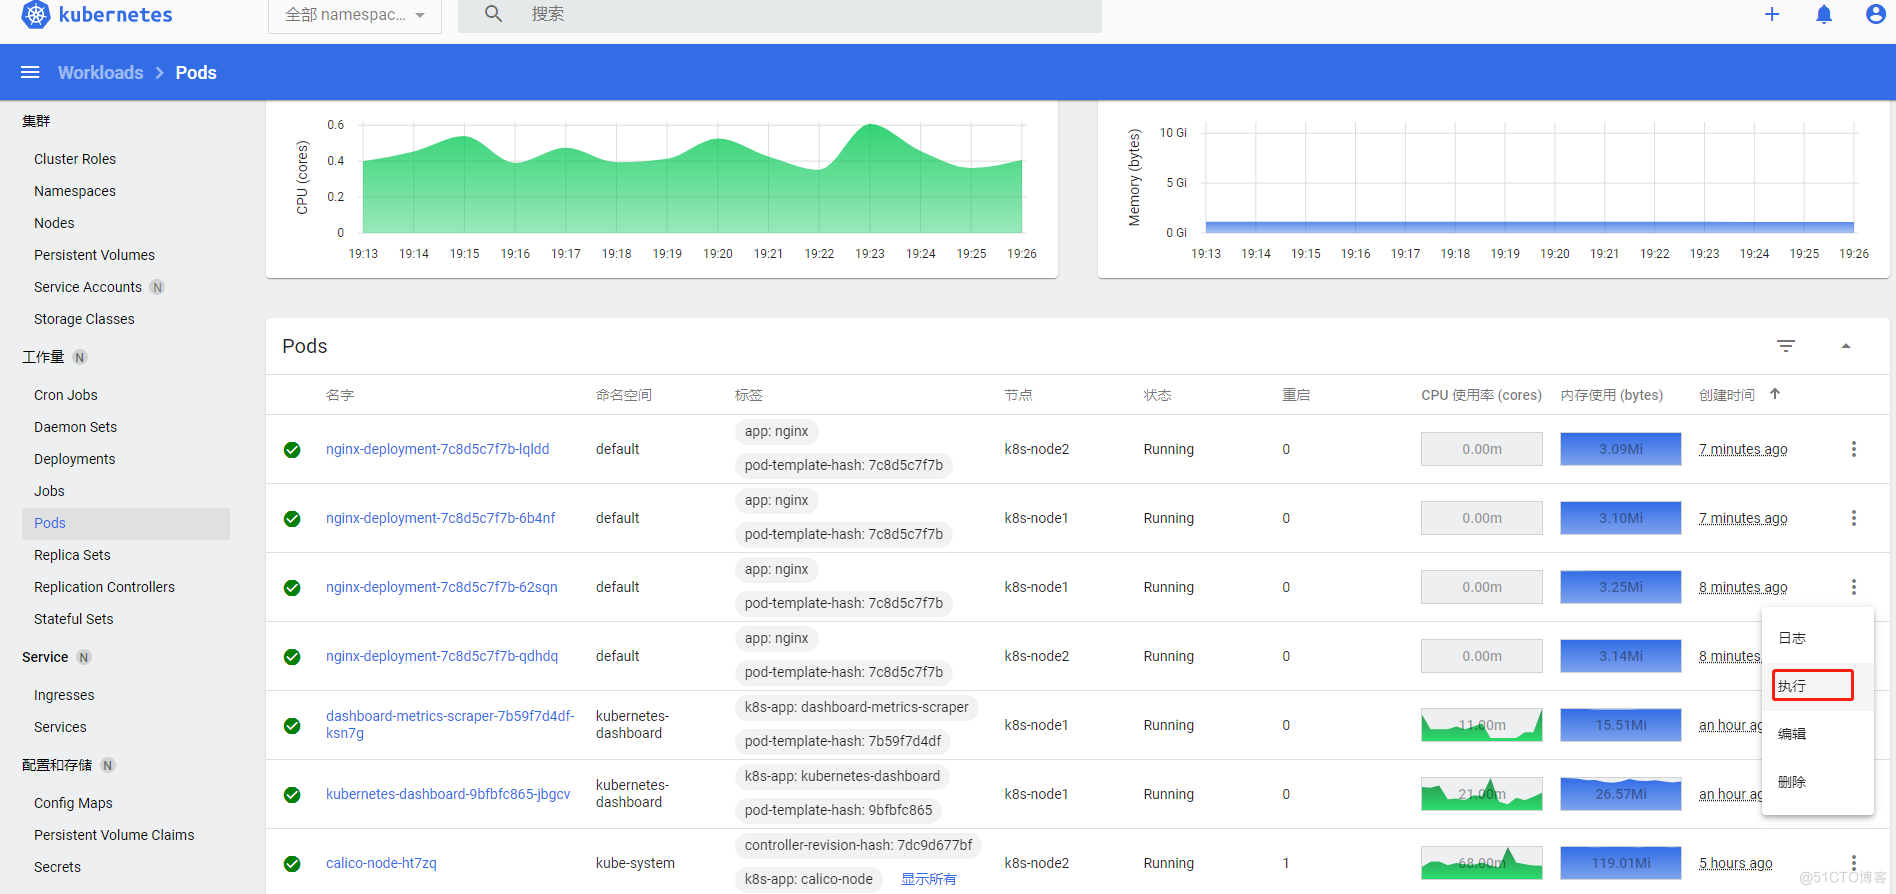The image size is (1896, 894).
Task: Click status check icon of nginx-deployment-7c8d5c7f7b-62sqn
Action: point(292,588)
